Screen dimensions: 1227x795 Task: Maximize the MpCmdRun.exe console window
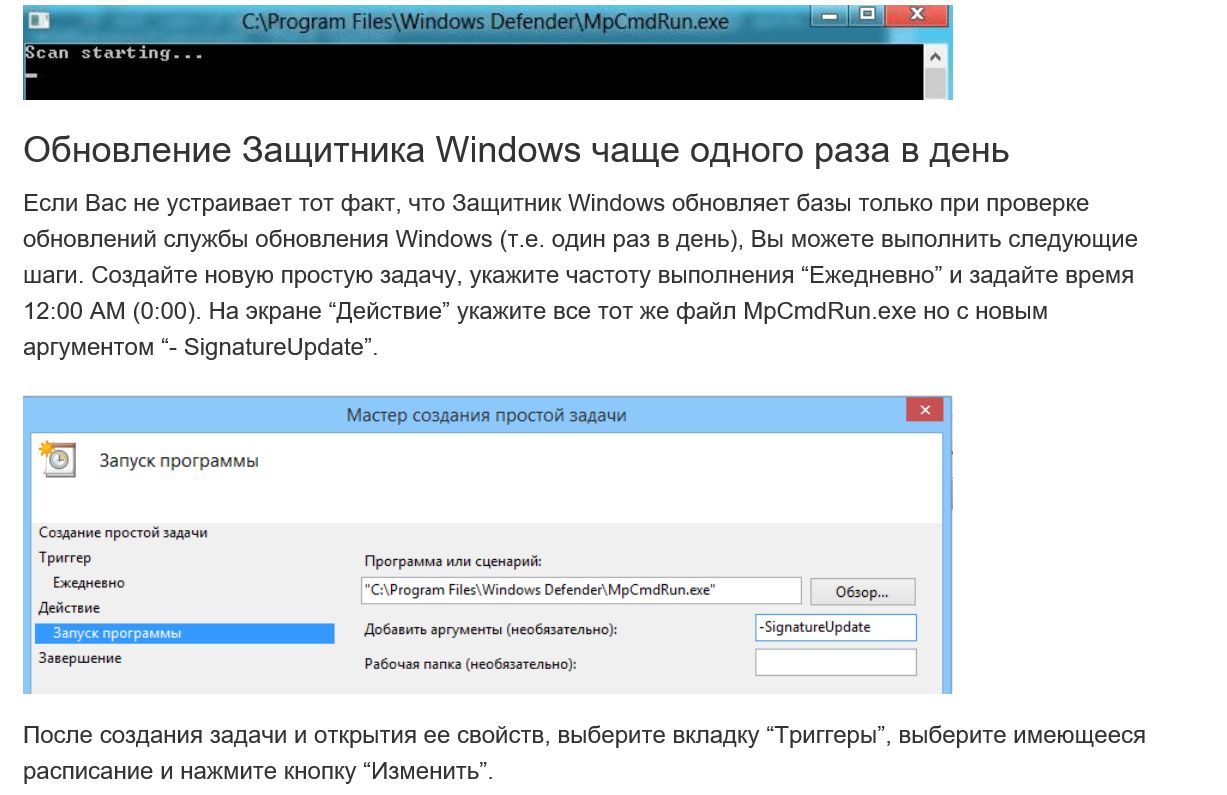867,17
